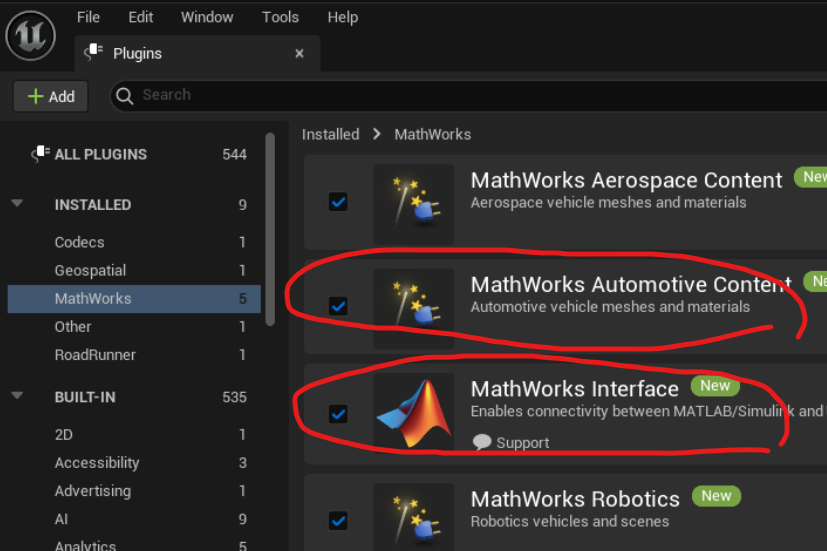Image resolution: width=827 pixels, height=551 pixels.
Task: Click the speech bubble Support icon
Action: click(x=482, y=442)
